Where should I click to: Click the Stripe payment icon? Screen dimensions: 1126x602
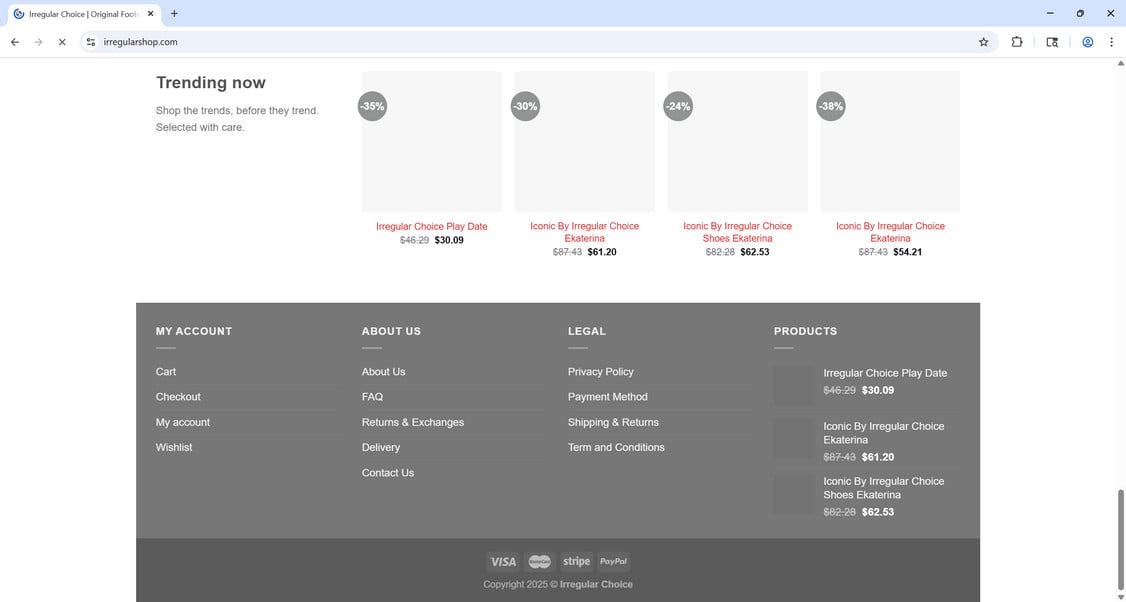point(576,562)
